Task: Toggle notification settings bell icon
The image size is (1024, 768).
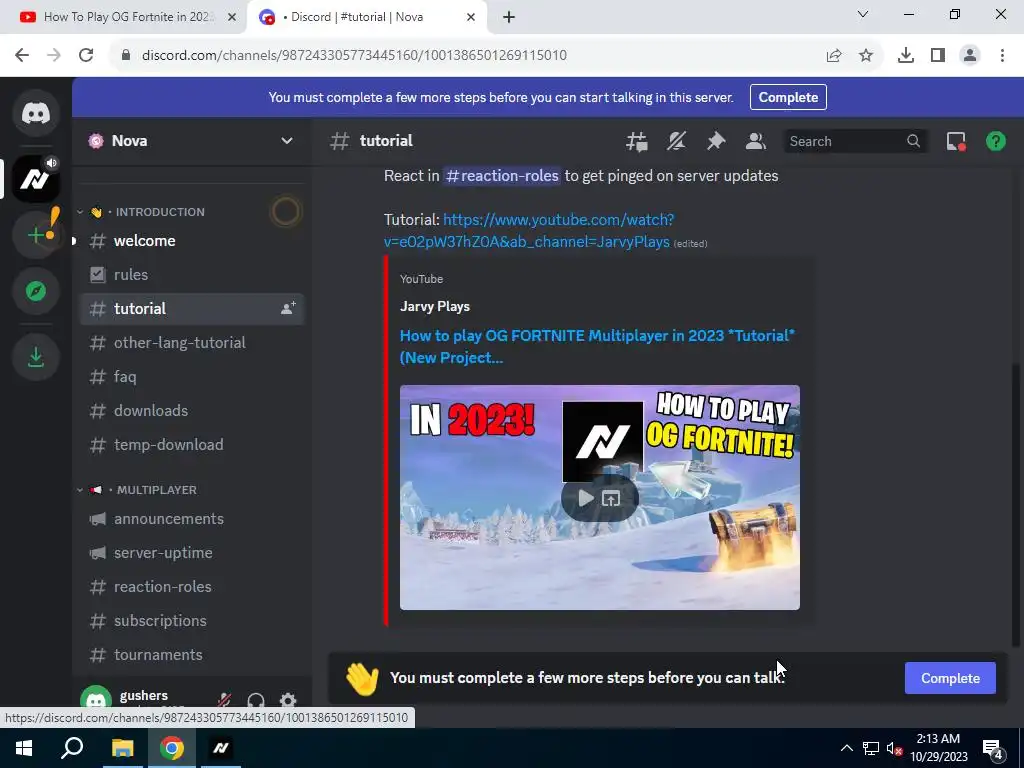Action: click(x=677, y=141)
